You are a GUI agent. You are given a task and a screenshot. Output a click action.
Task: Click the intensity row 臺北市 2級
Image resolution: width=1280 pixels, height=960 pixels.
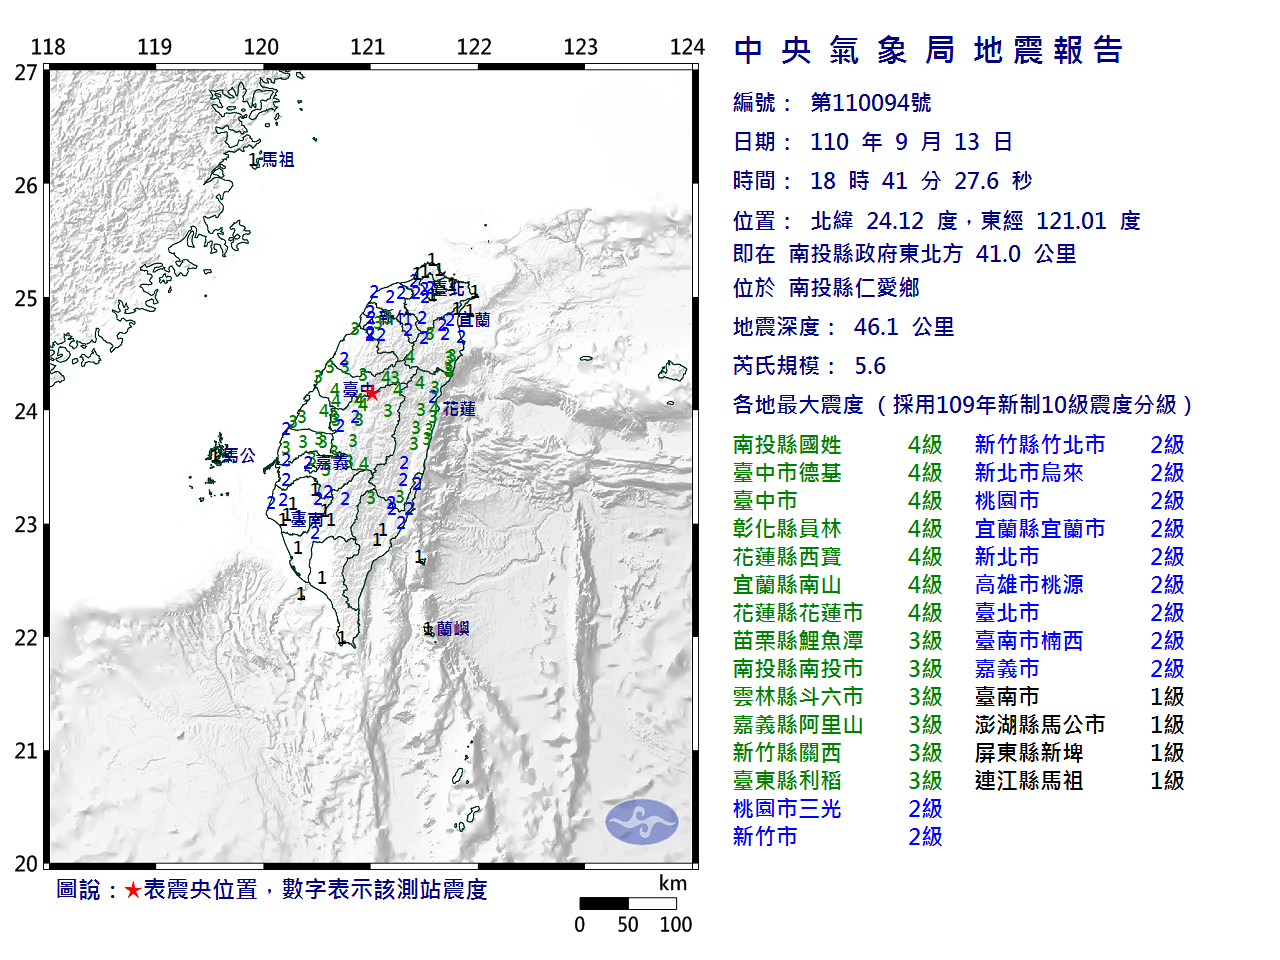point(1080,613)
